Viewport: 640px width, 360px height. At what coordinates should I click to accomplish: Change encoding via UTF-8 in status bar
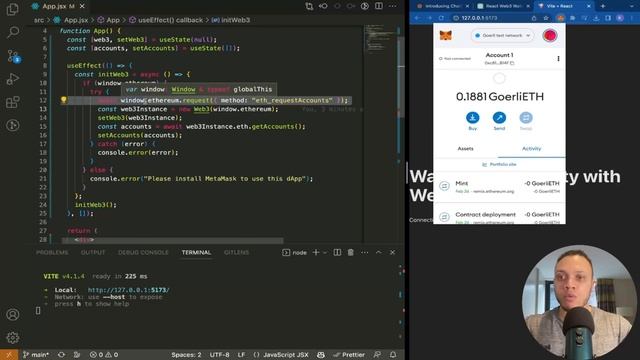(219, 355)
